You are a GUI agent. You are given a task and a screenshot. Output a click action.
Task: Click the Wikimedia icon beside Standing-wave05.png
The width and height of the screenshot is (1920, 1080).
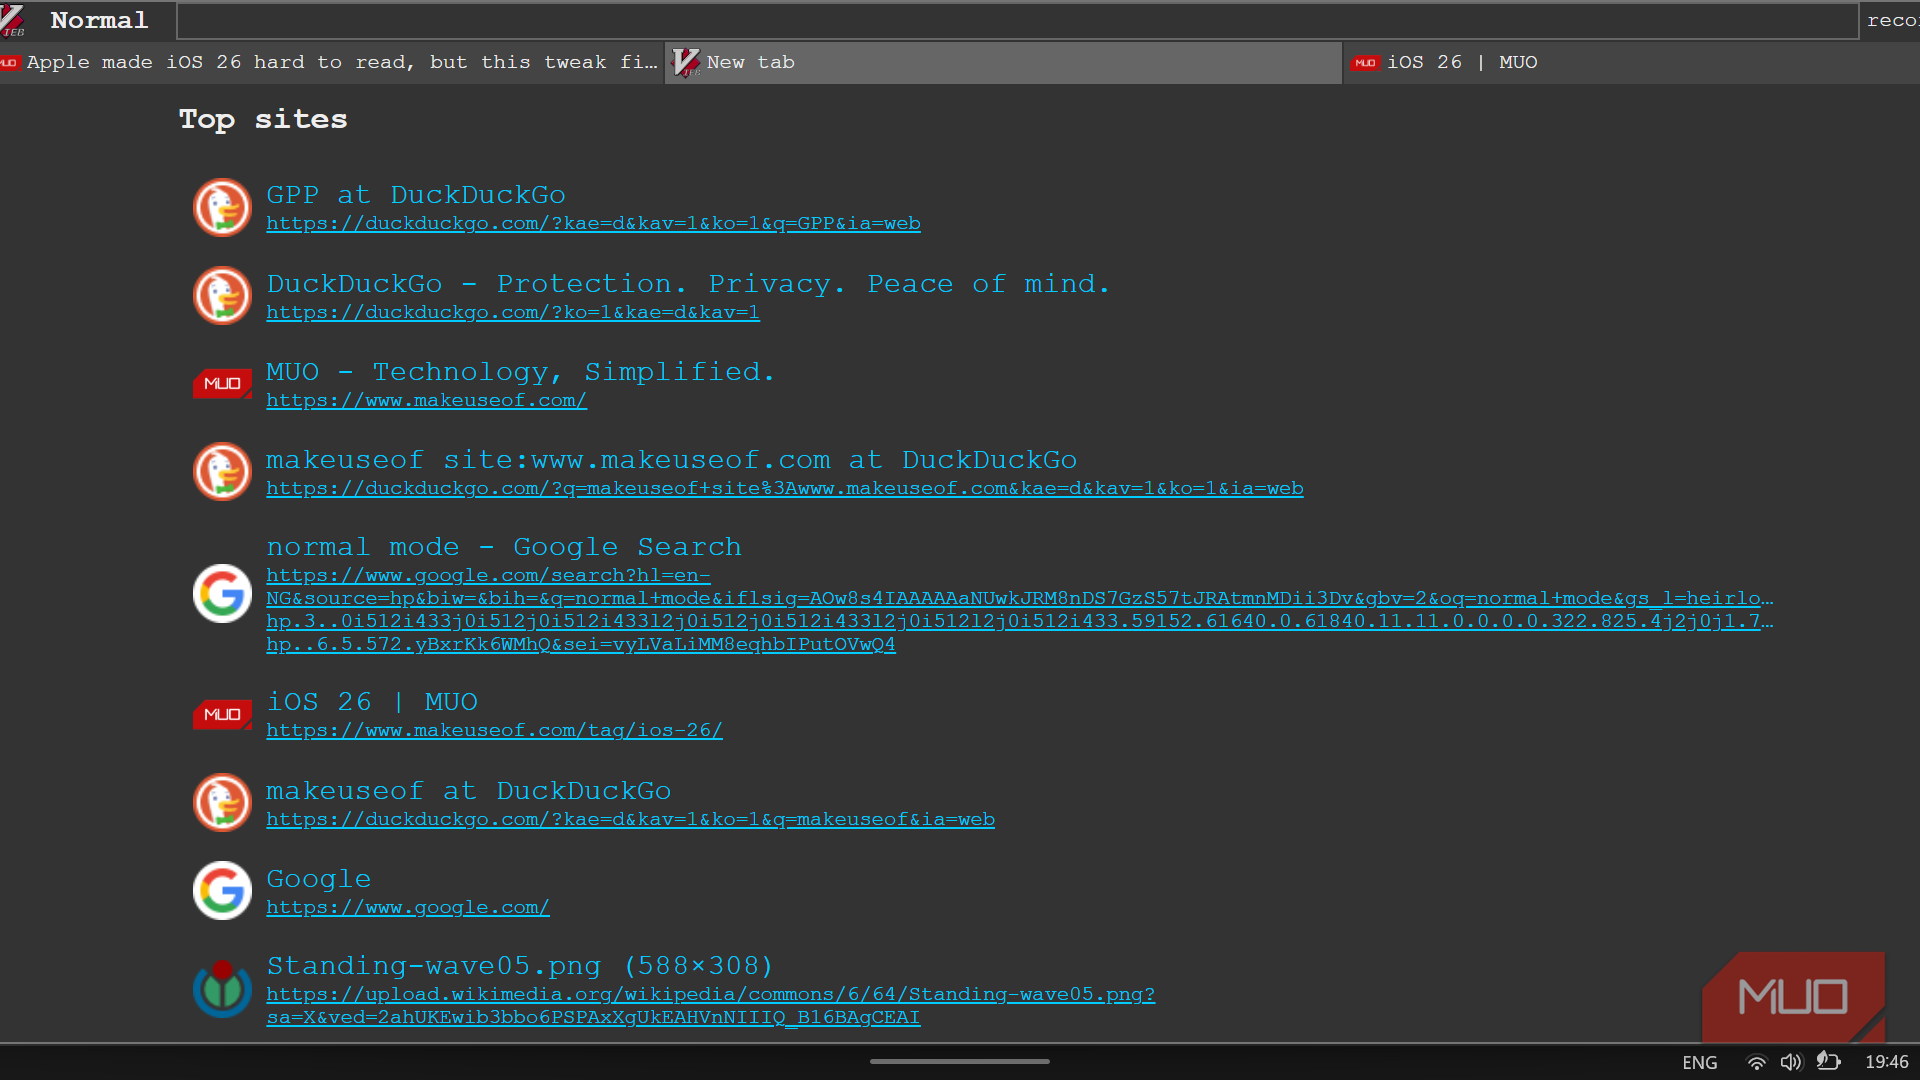222,989
